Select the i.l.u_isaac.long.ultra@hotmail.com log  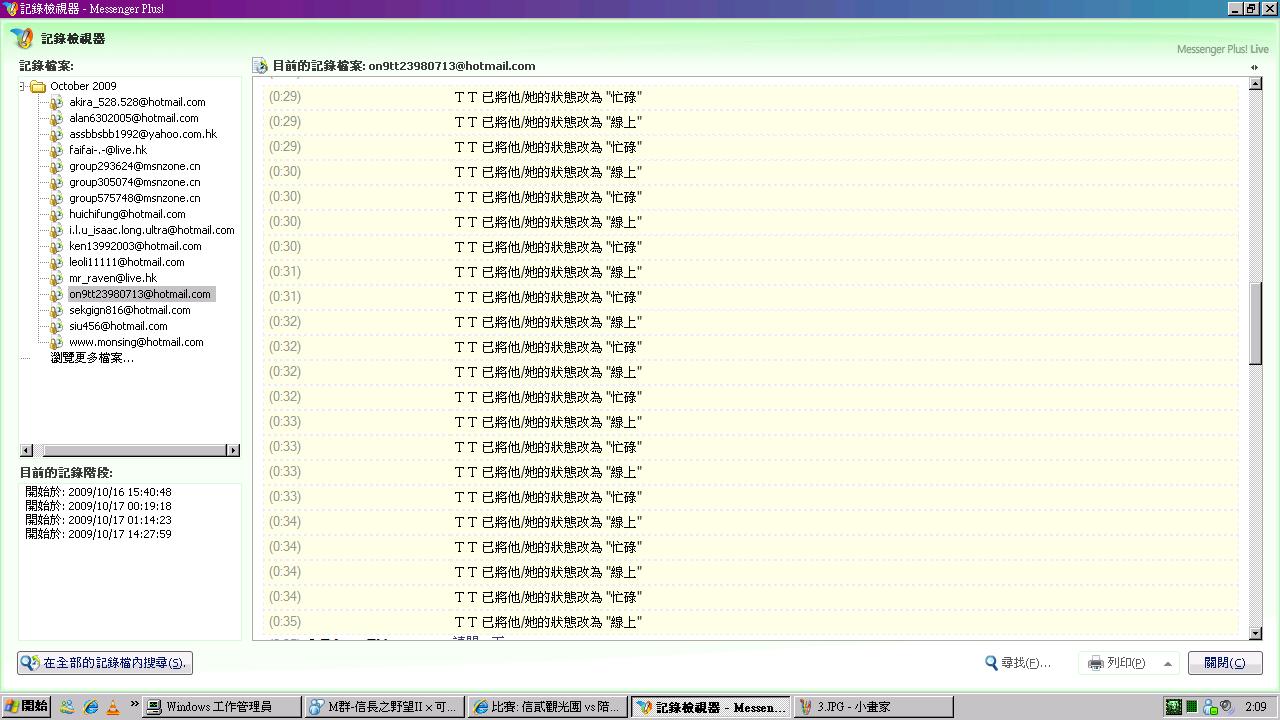point(152,230)
